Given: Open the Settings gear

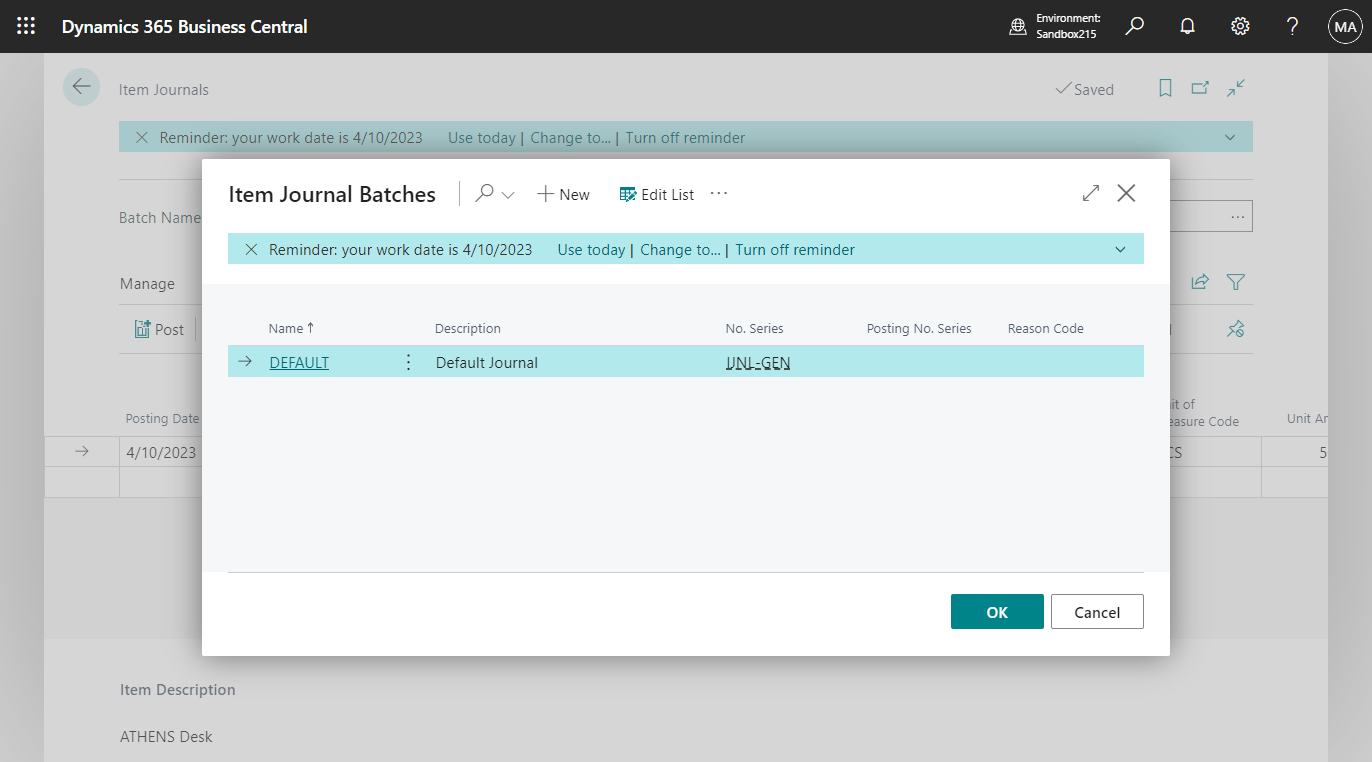Looking at the screenshot, I should click(x=1240, y=26).
